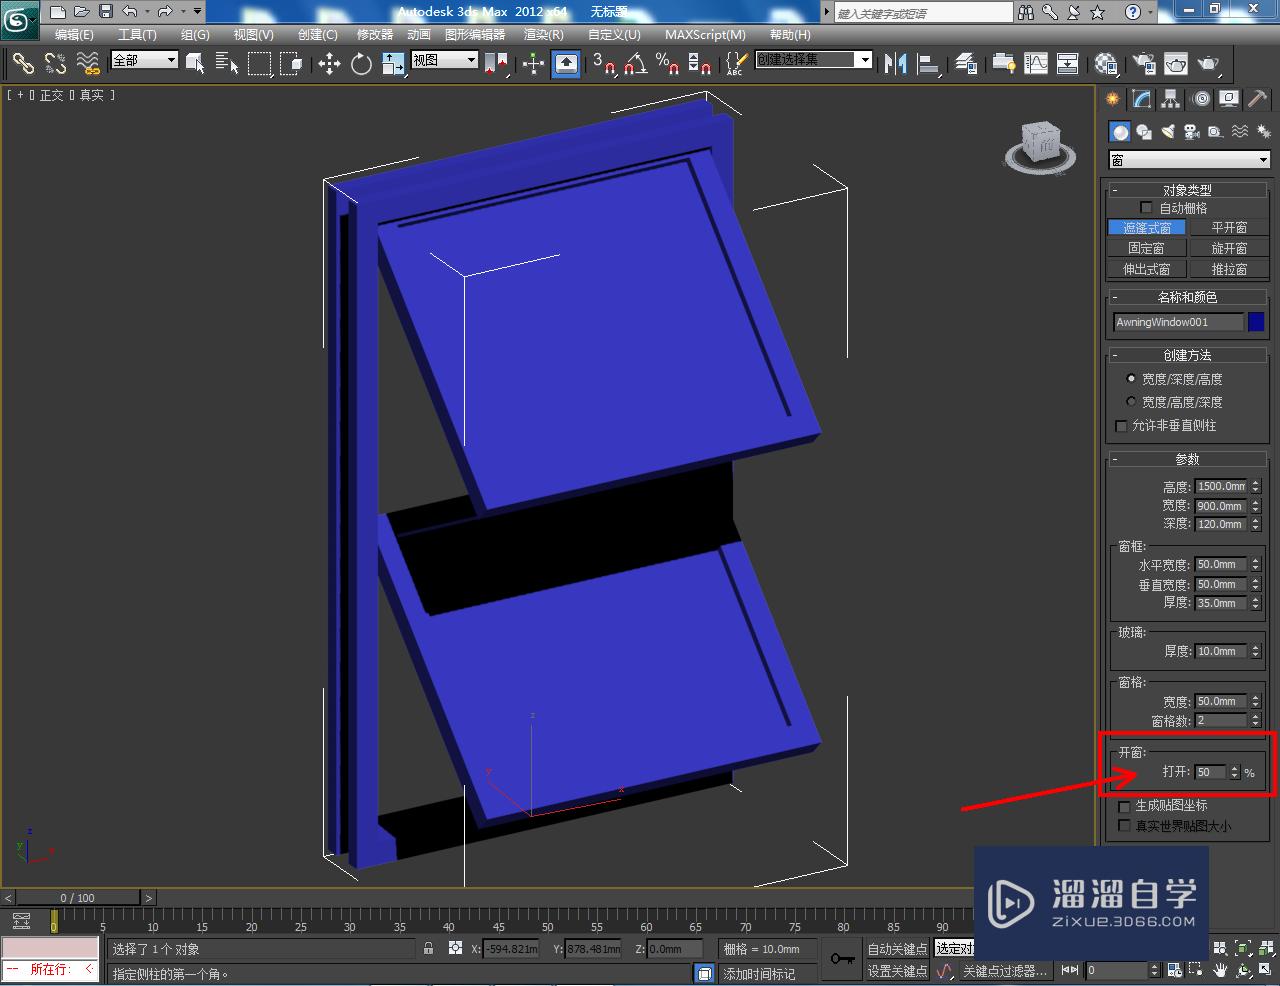This screenshot has width=1280, height=986.
Task: Activate the Select and Move tool
Action: click(x=329, y=64)
